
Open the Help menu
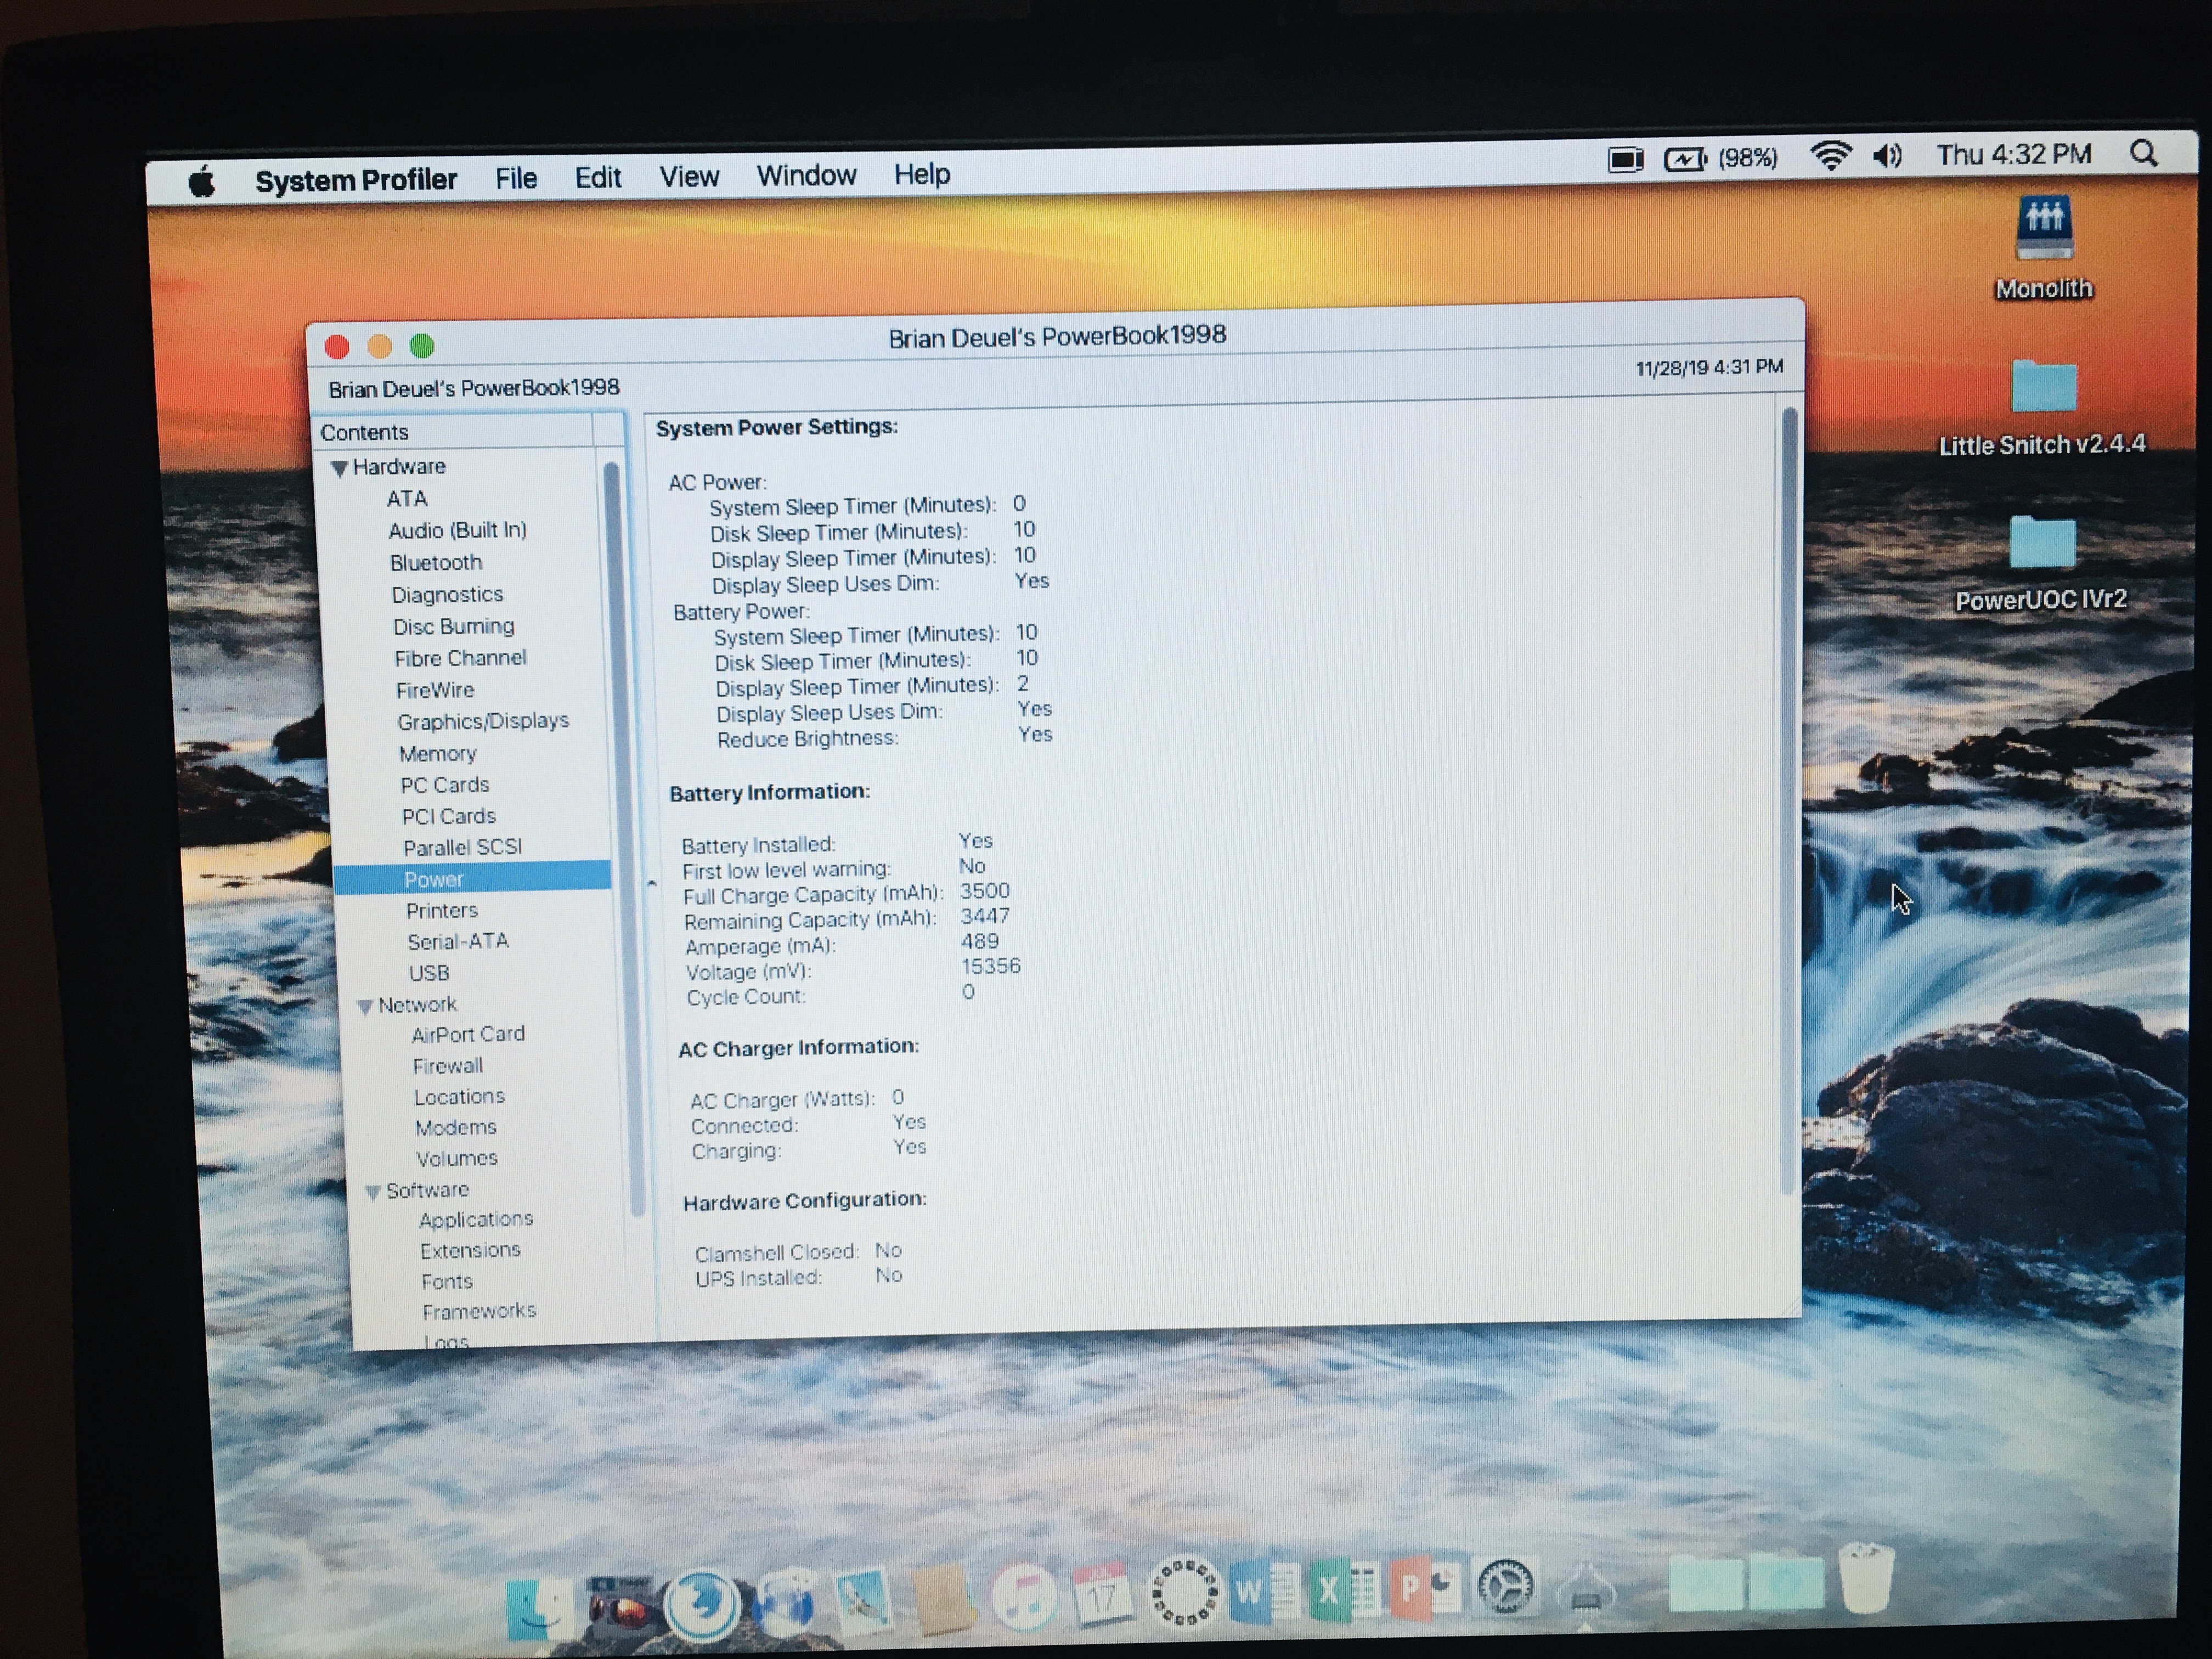(922, 174)
